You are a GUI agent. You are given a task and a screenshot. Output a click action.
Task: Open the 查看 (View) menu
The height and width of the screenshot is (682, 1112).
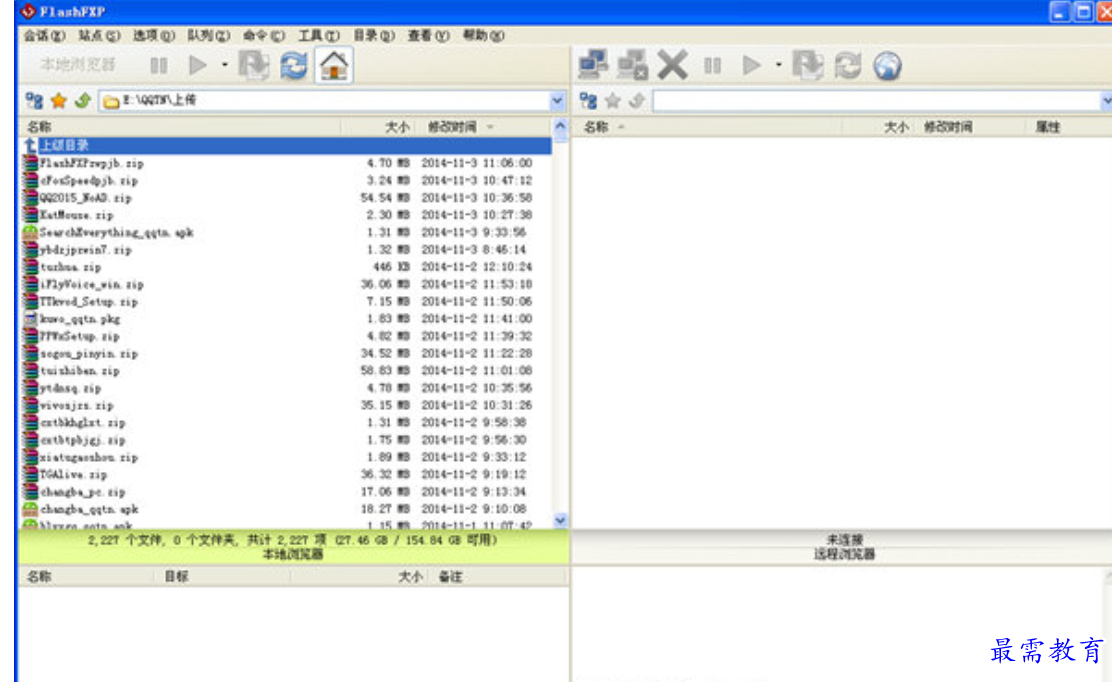coord(428,35)
